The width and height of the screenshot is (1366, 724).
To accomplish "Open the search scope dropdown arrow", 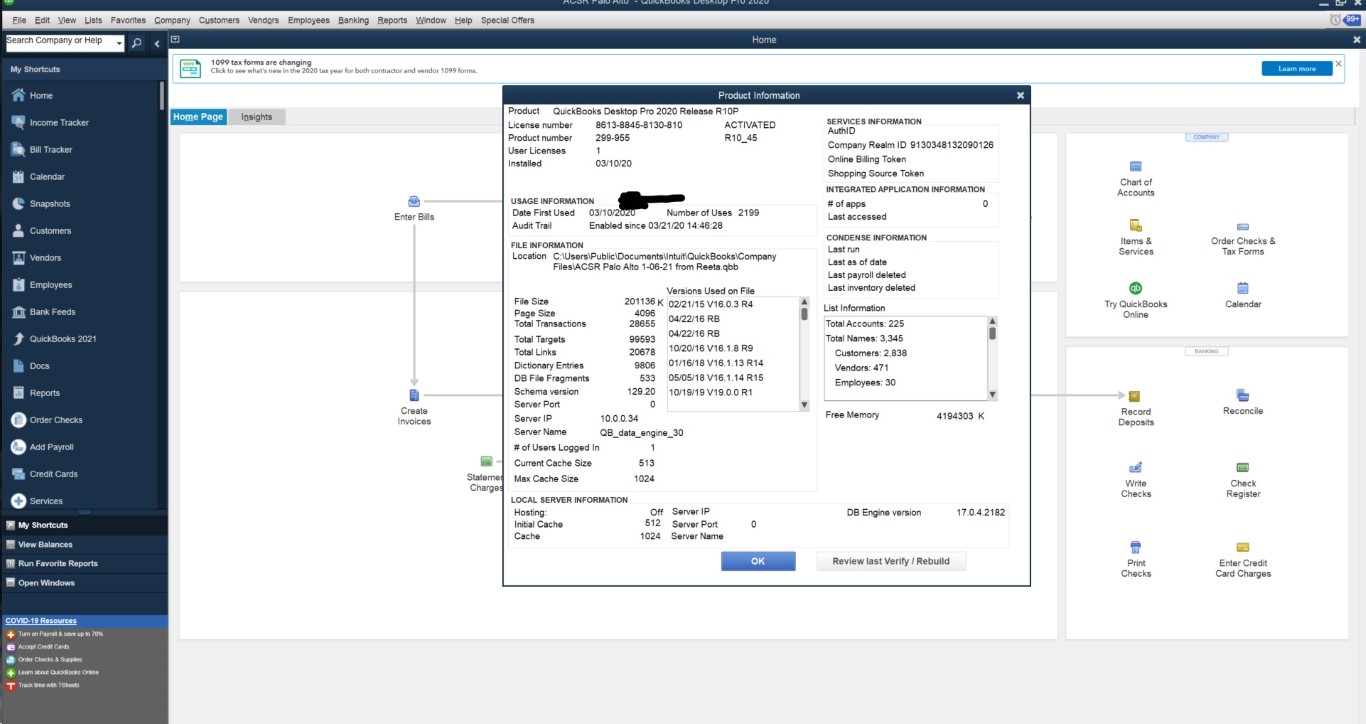I will tap(119, 43).
